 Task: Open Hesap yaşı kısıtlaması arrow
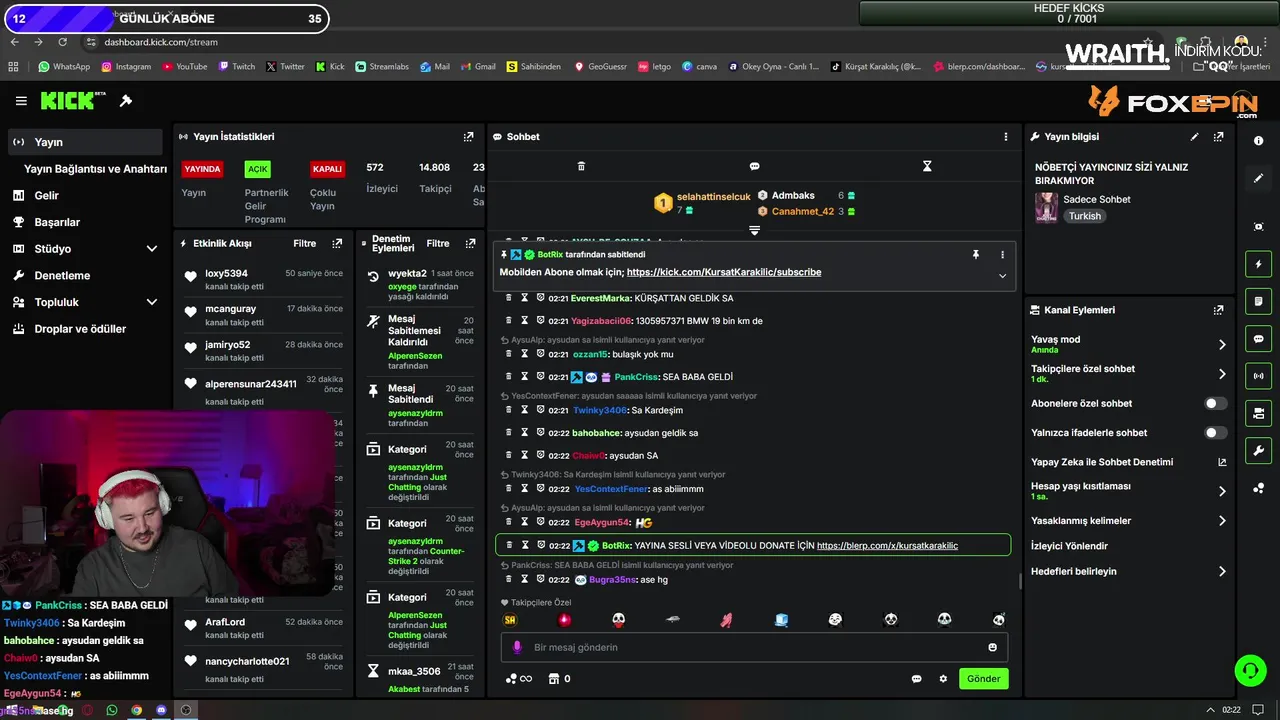coord(1222,491)
